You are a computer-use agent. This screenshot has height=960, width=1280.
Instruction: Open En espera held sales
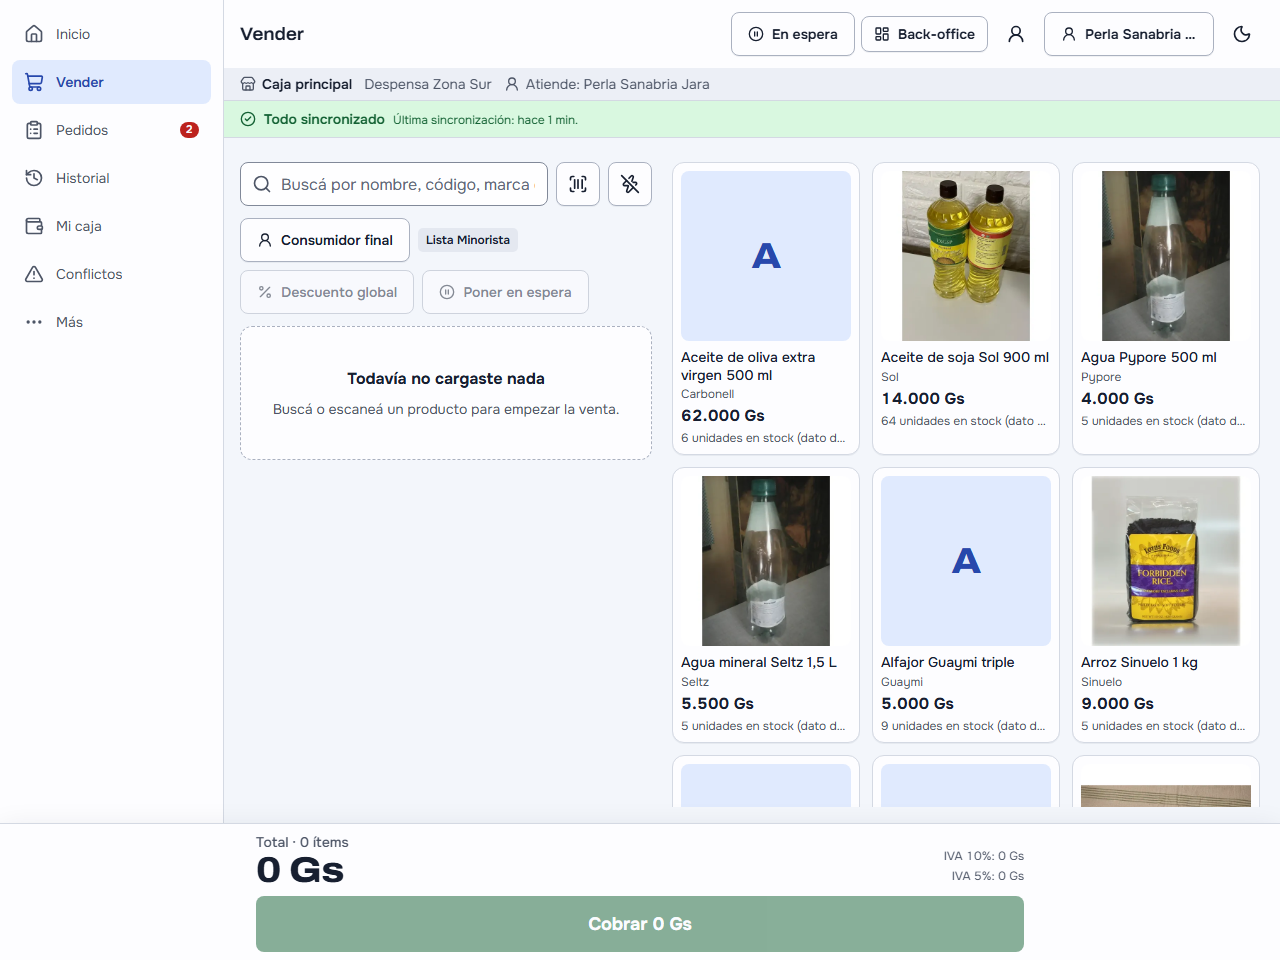pyautogui.click(x=793, y=34)
